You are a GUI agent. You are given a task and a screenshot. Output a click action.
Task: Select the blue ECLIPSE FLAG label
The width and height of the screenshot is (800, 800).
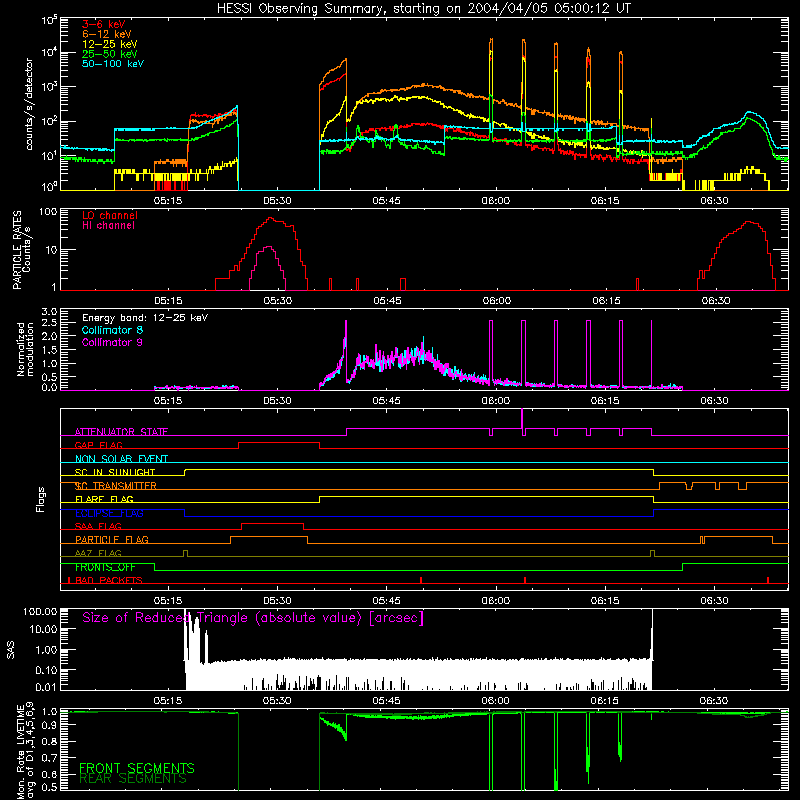tap(109, 513)
